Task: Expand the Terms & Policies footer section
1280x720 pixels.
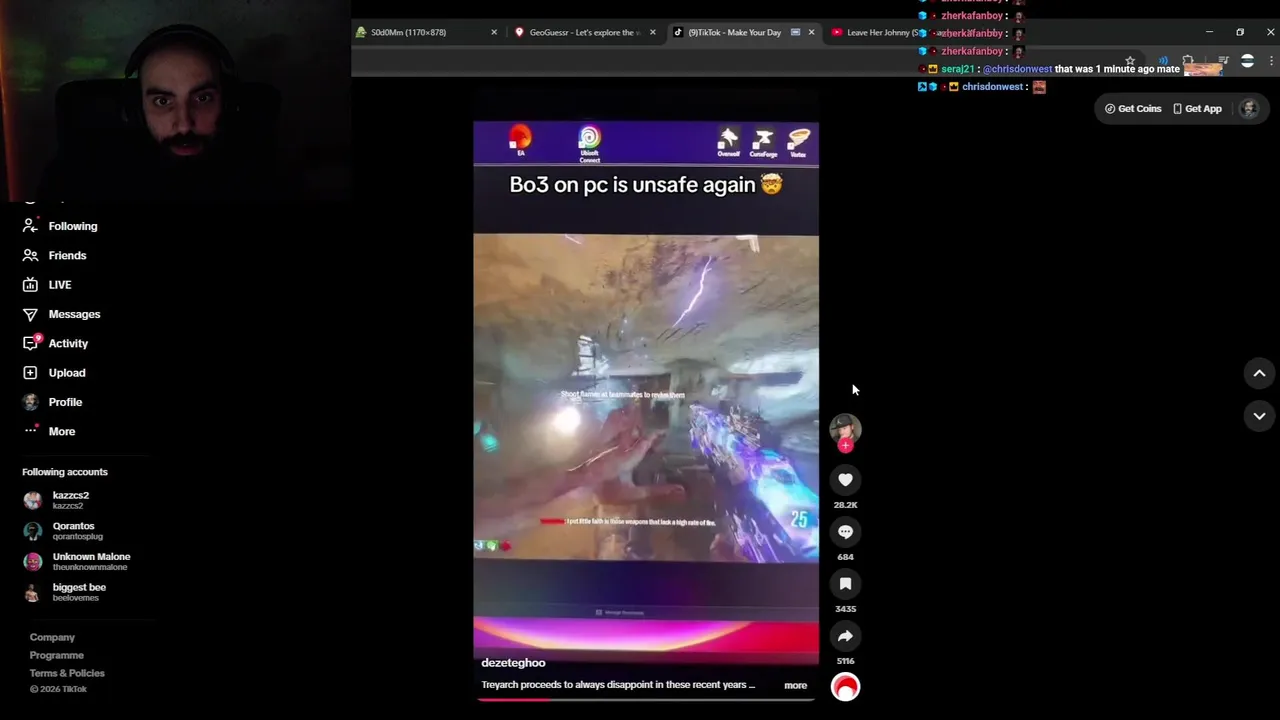Action: click(x=67, y=673)
